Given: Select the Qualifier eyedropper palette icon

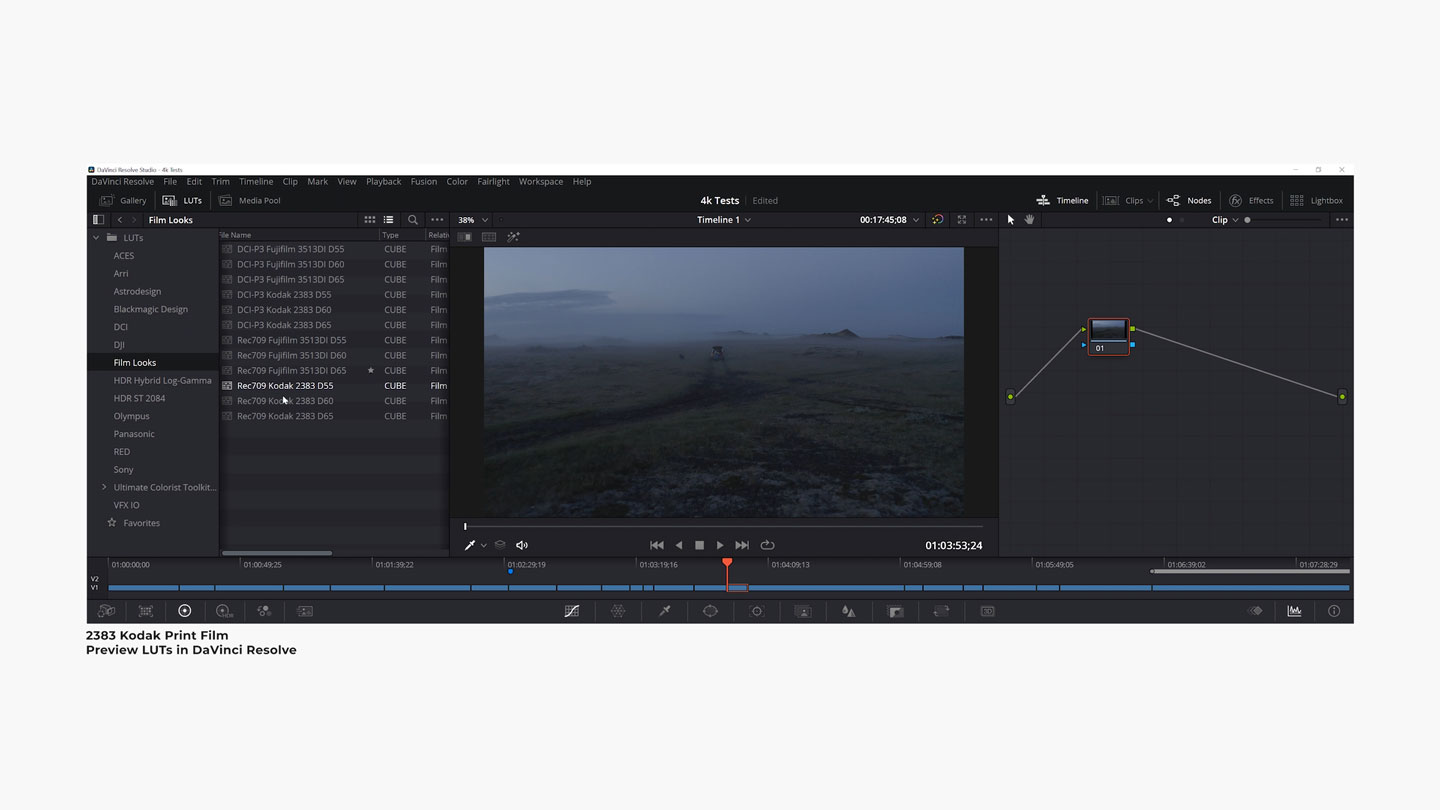Looking at the screenshot, I should pyautogui.click(x=664, y=611).
